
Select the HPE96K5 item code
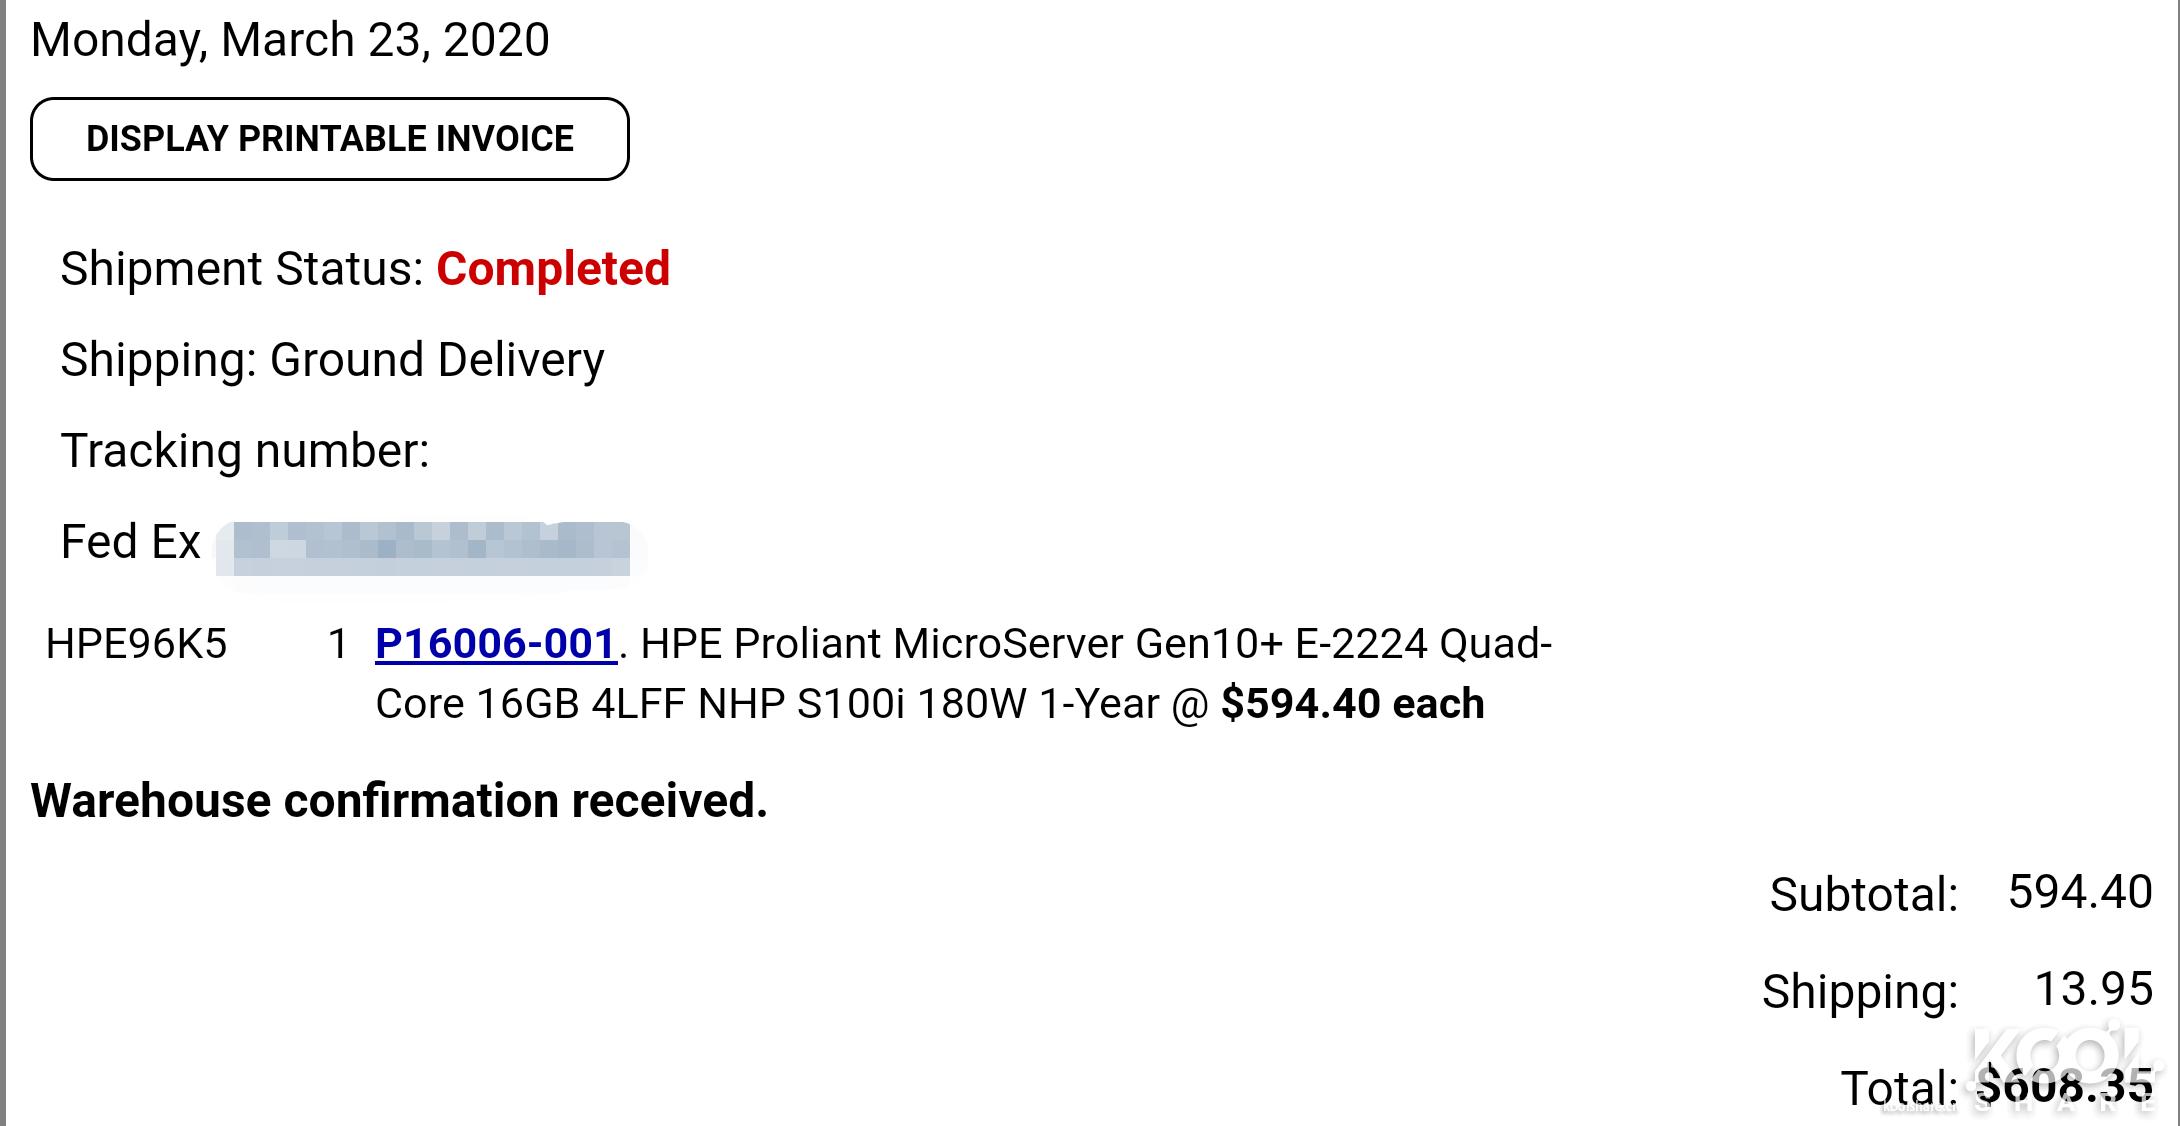[x=136, y=644]
